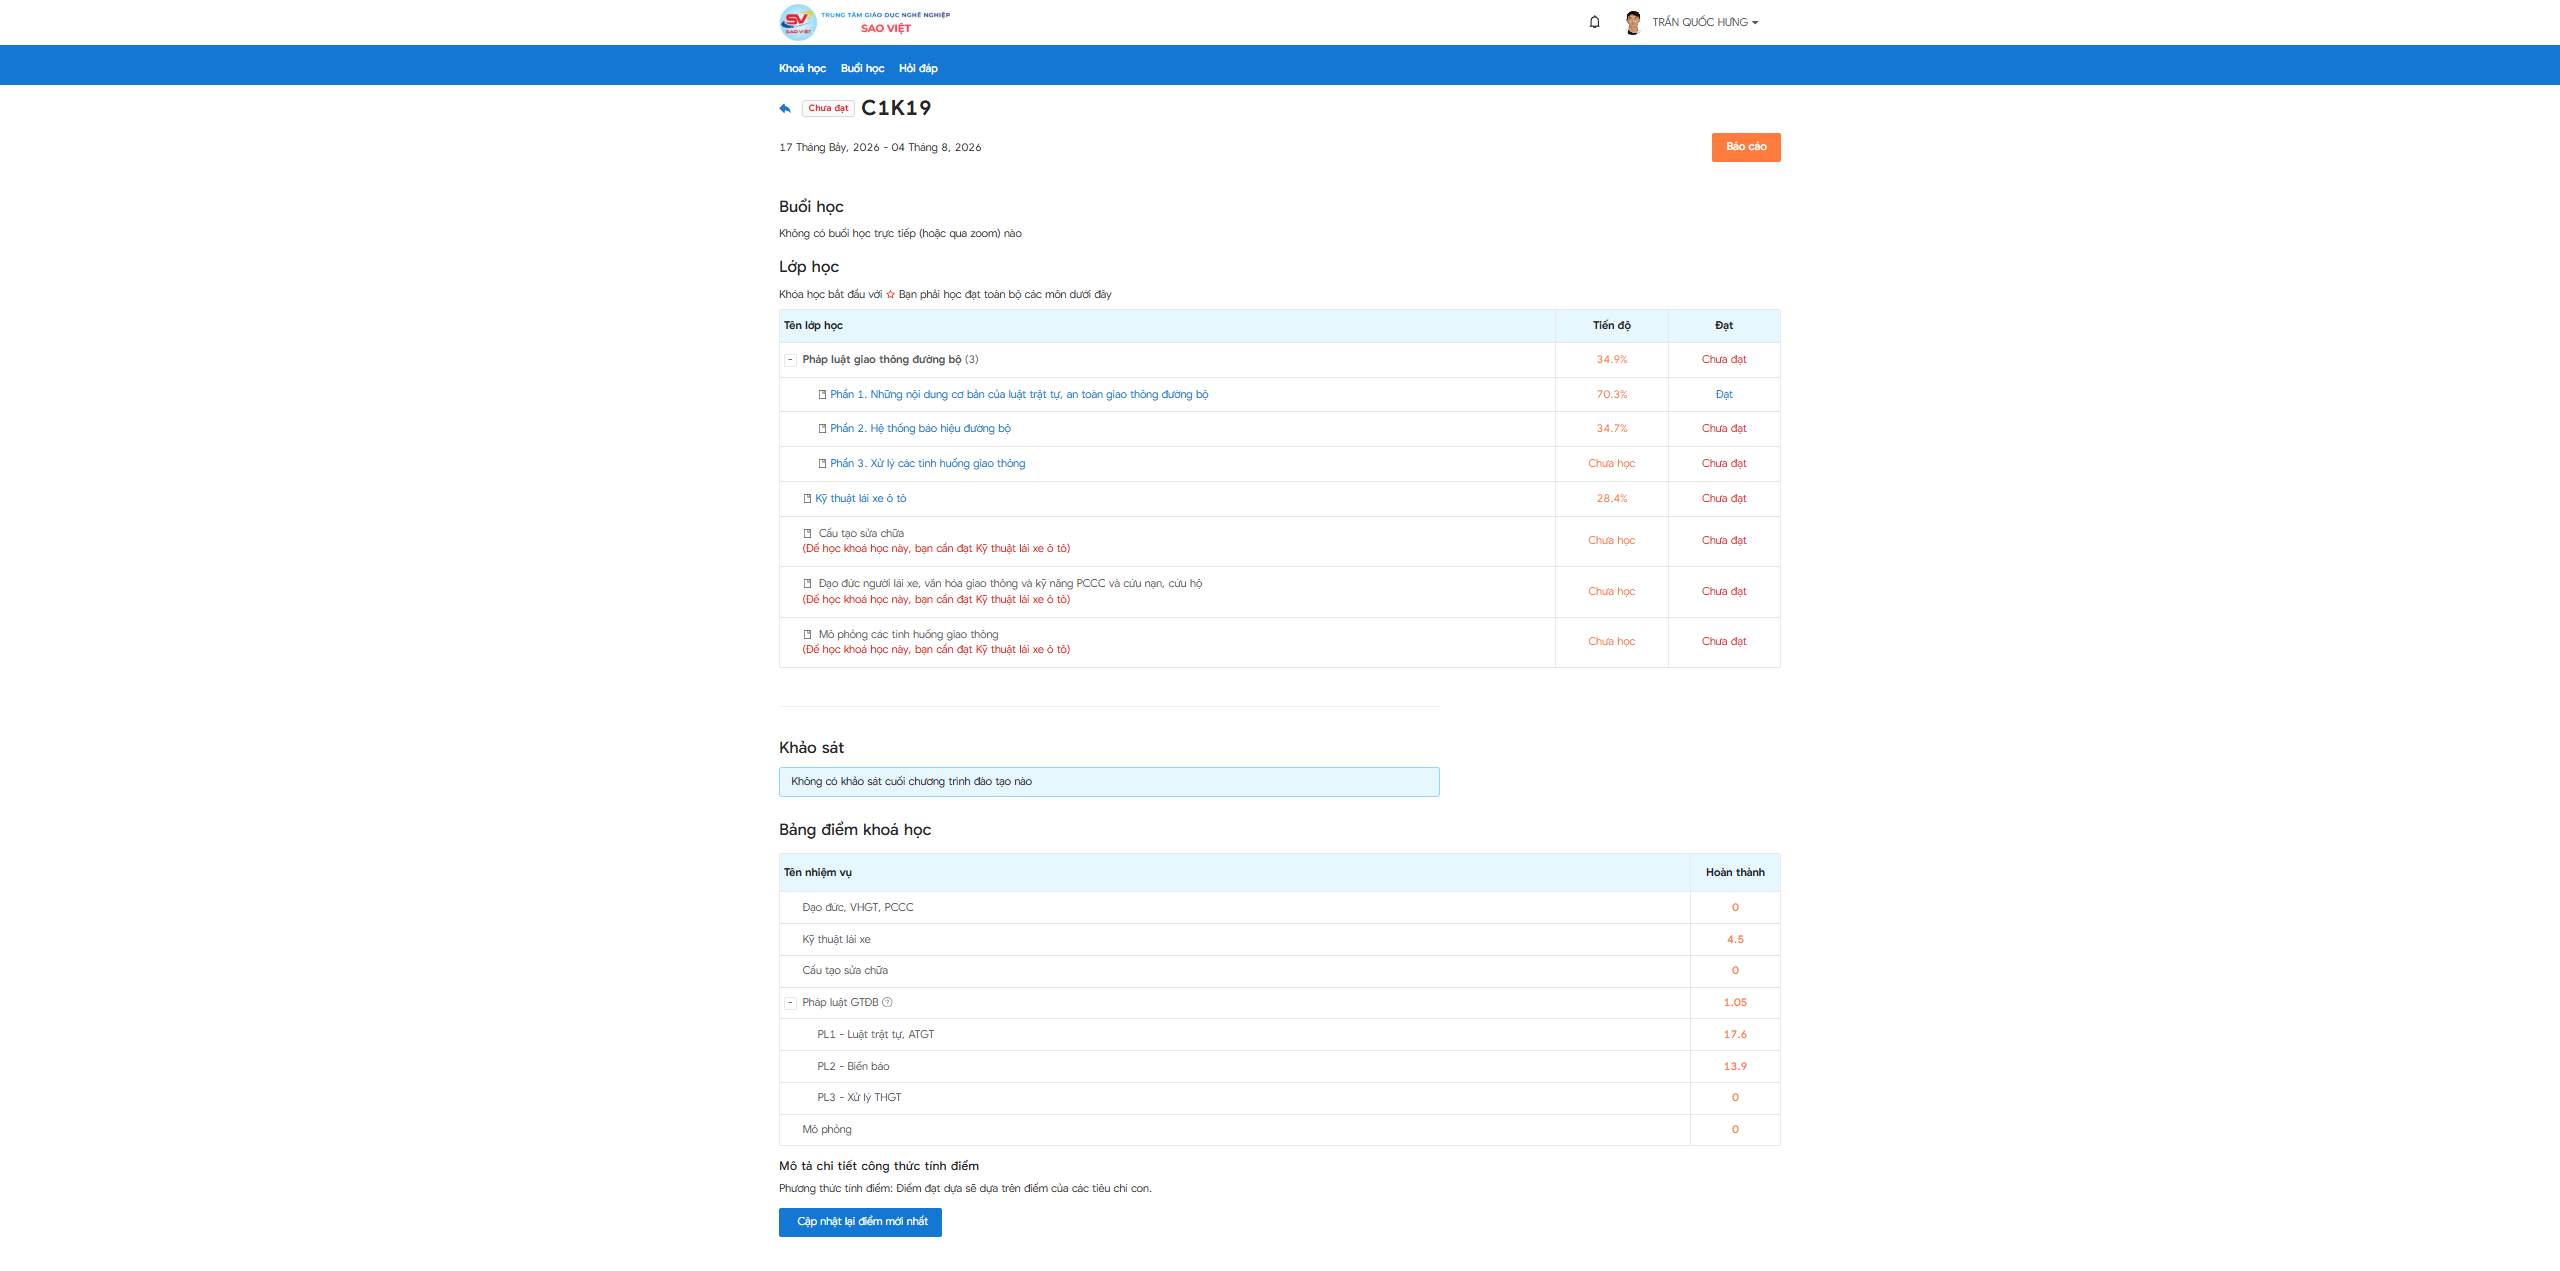
Task: Click the document icon beside Phần 1
Action: (x=822, y=395)
